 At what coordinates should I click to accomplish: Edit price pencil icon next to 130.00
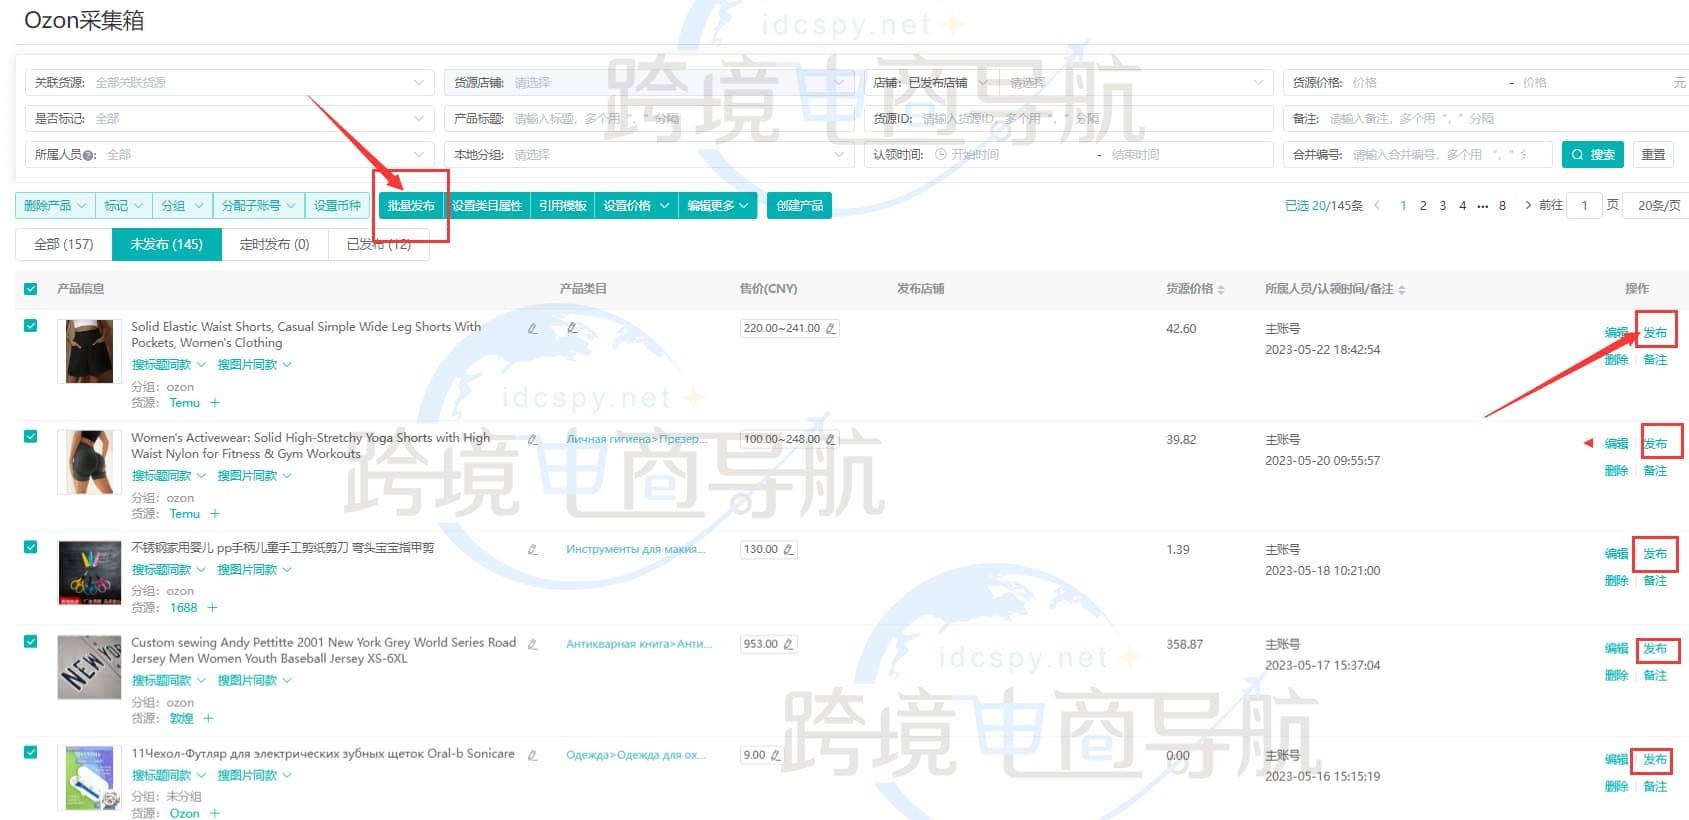point(788,549)
